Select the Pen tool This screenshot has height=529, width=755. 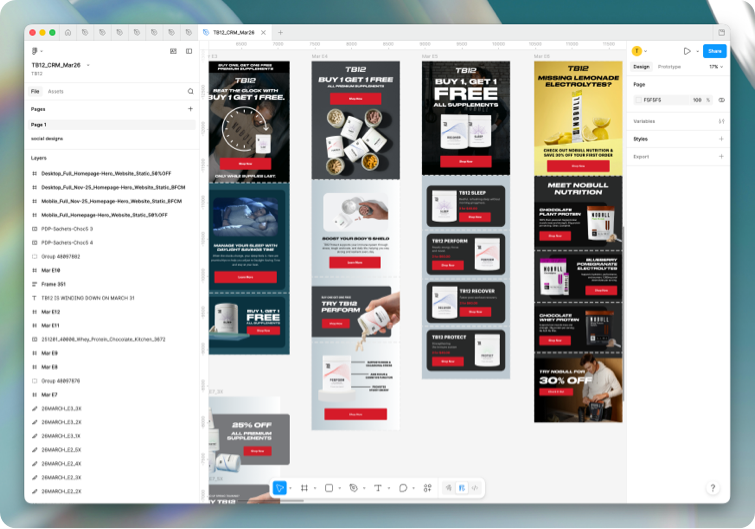[x=353, y=488]
